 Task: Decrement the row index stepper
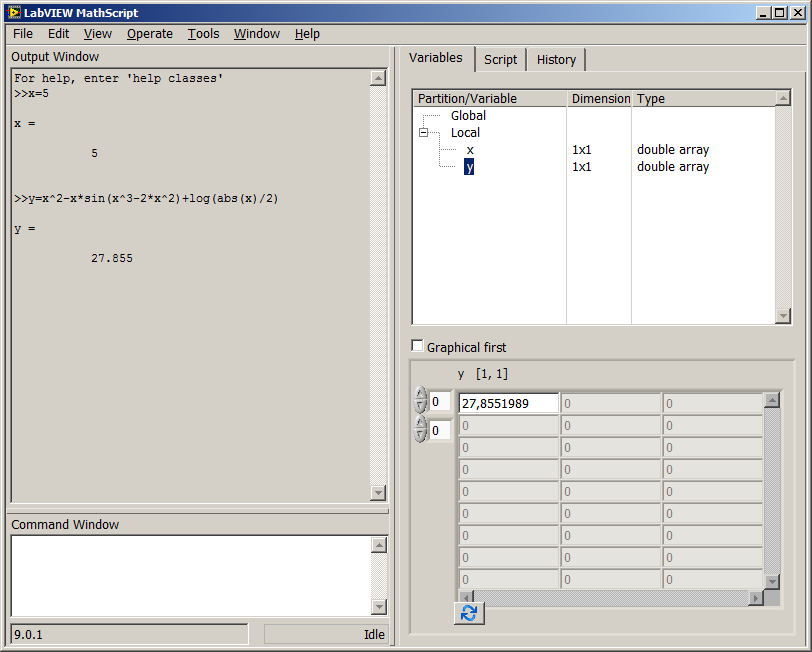(420, 407)
